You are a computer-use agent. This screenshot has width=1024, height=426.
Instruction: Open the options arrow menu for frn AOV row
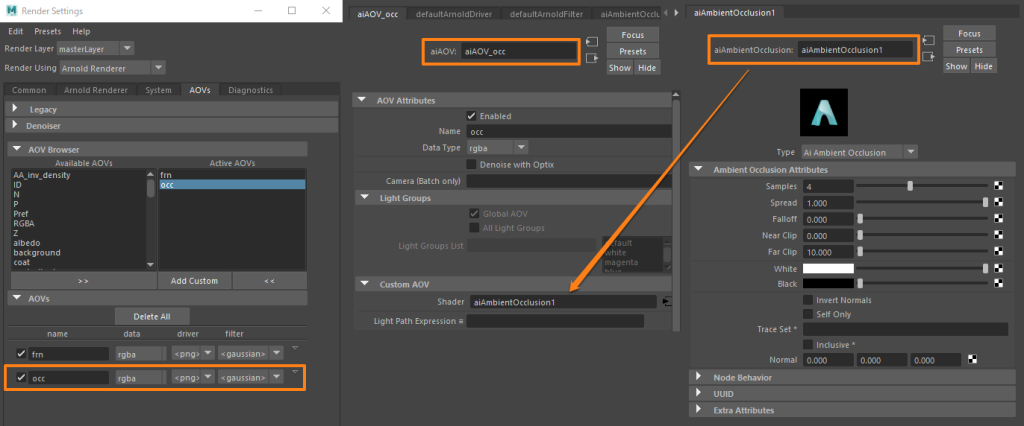295,348
